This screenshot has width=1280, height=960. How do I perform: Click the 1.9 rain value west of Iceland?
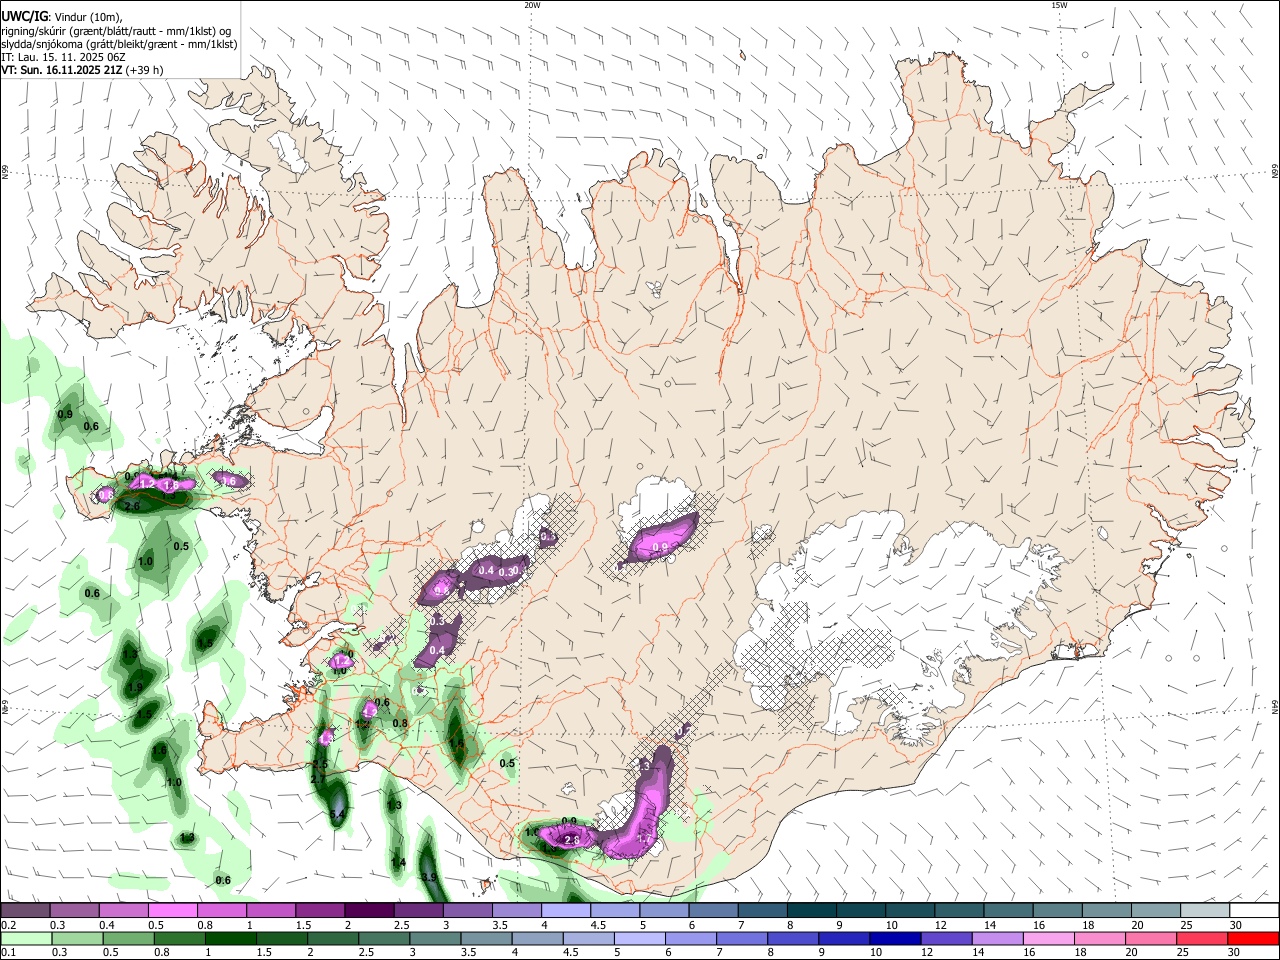click(136, 687)
